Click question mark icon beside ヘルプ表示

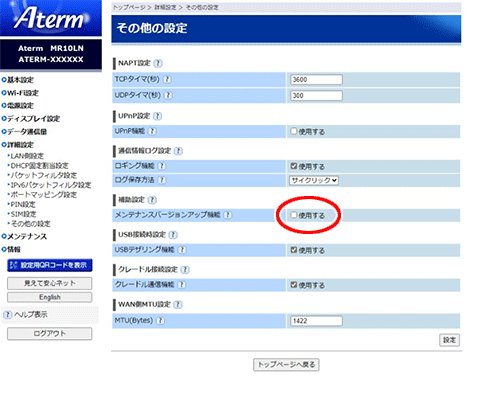tap(7, 314)
